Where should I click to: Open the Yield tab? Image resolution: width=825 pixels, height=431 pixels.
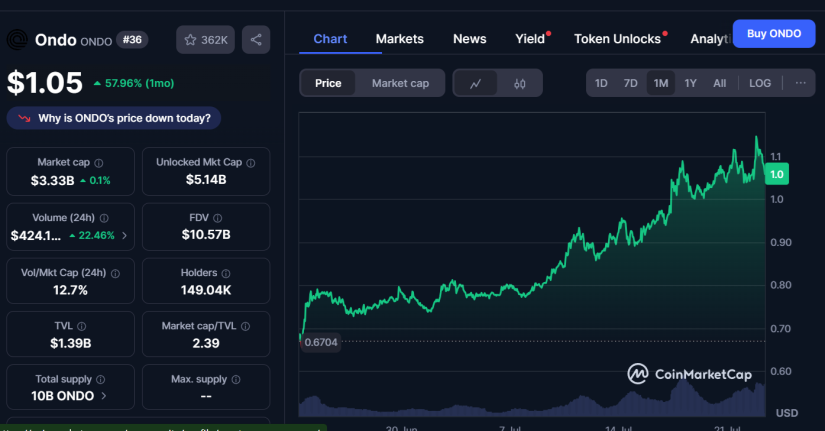coord(530,39)
